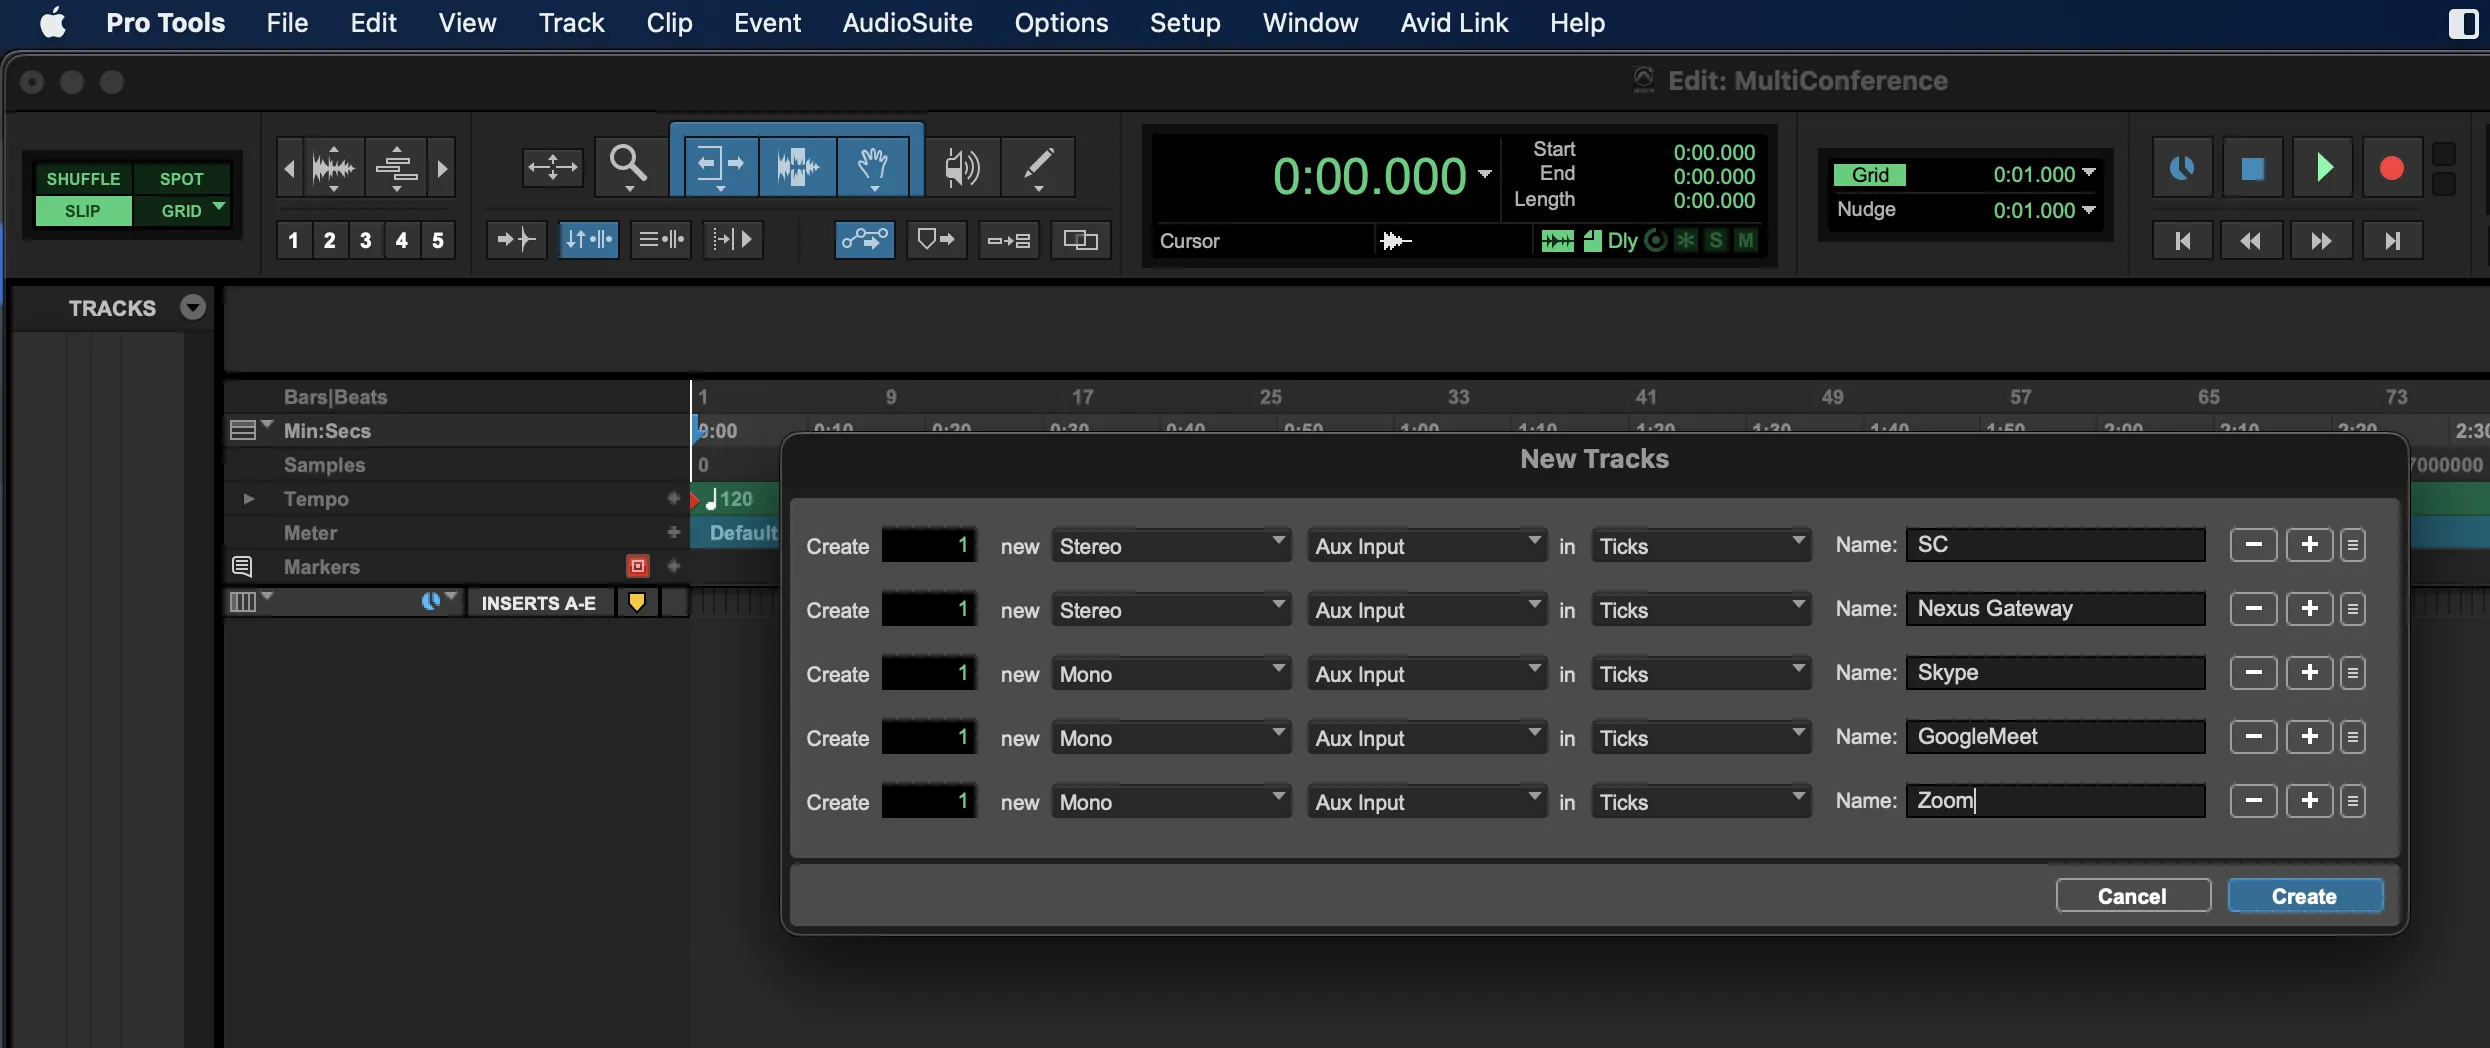The height and width of the screenshot is (1048, 2490).
Task: Click the red Markers add icon
Action: pos(638,567)
